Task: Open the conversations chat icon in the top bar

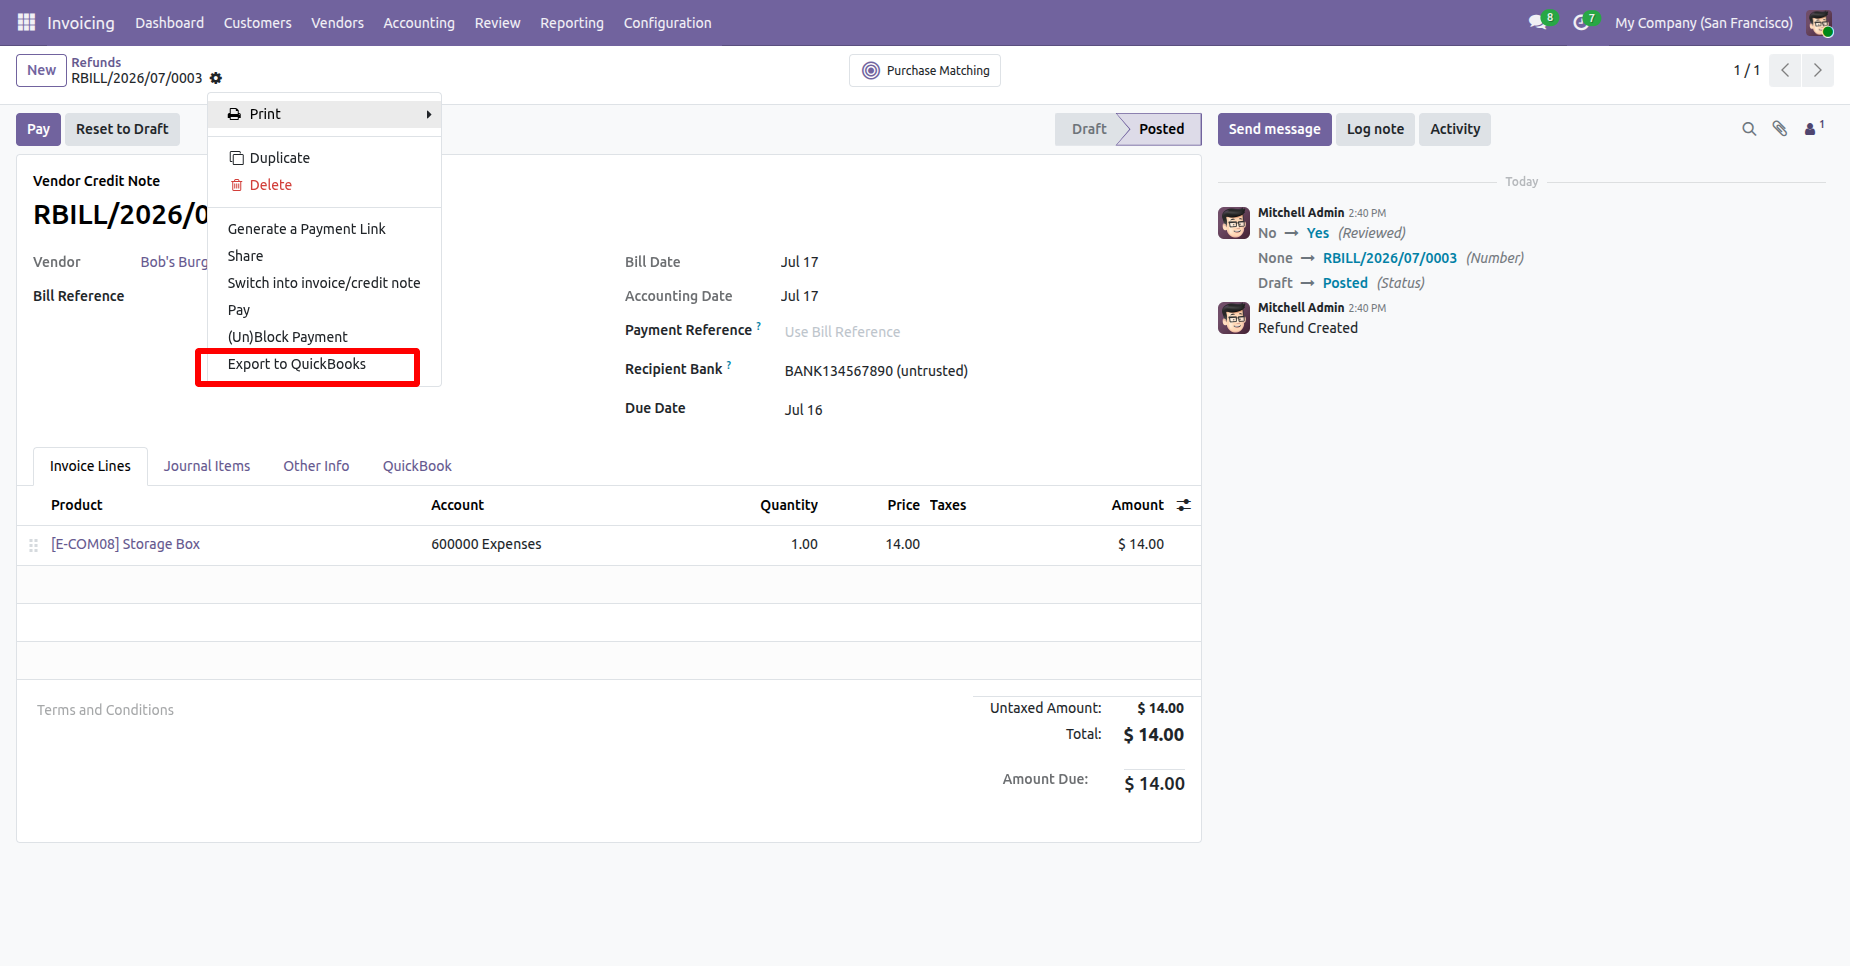Action: coord(1538,22)
